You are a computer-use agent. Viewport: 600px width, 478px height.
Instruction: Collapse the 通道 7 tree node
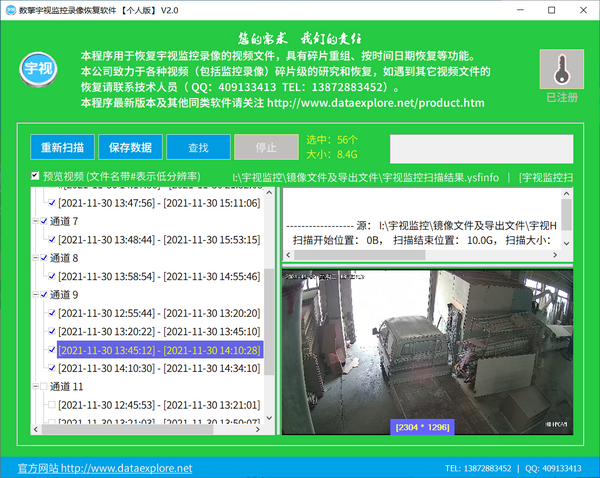point(33,221)
